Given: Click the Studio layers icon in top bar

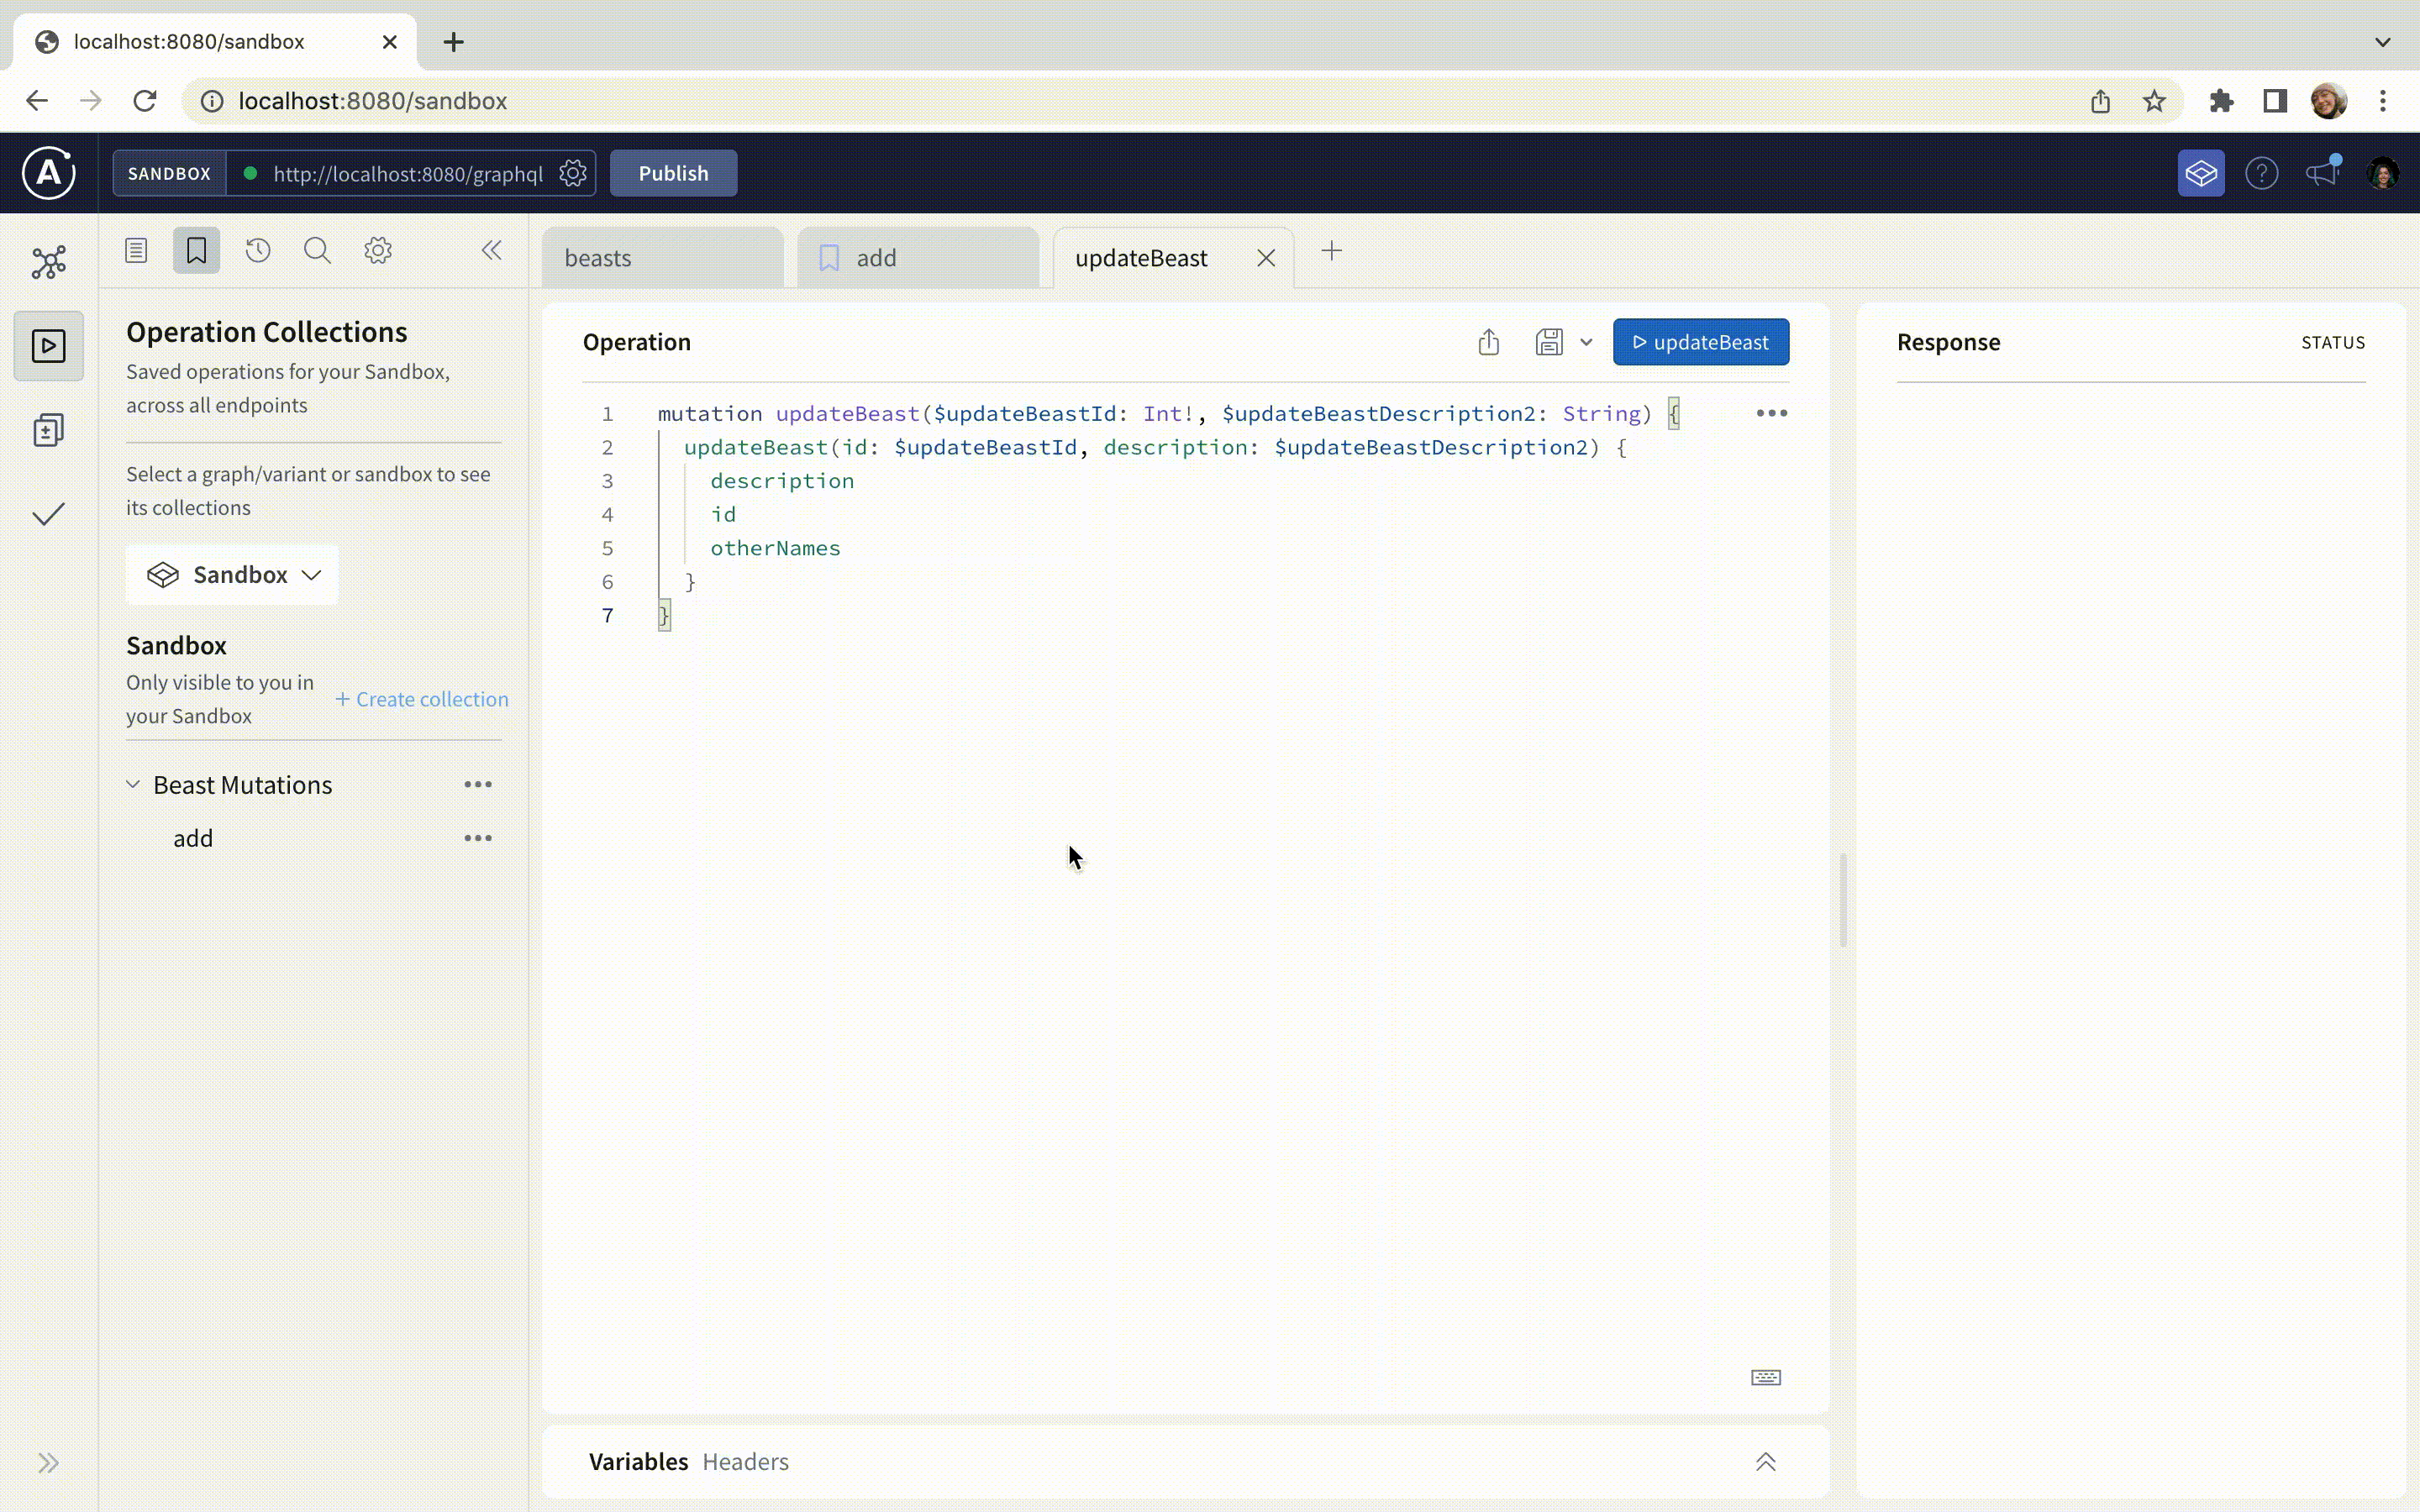Looking at the screenshot, I should click(x=2201, y=173).
